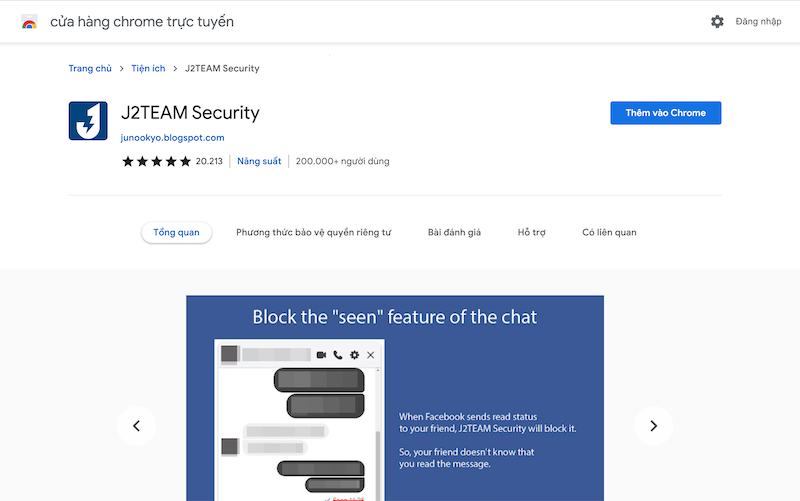Open the Tiện ích breadcrumb link
Image resolution: width=800 pixels, height=501 pixels.
coord(148,68)
